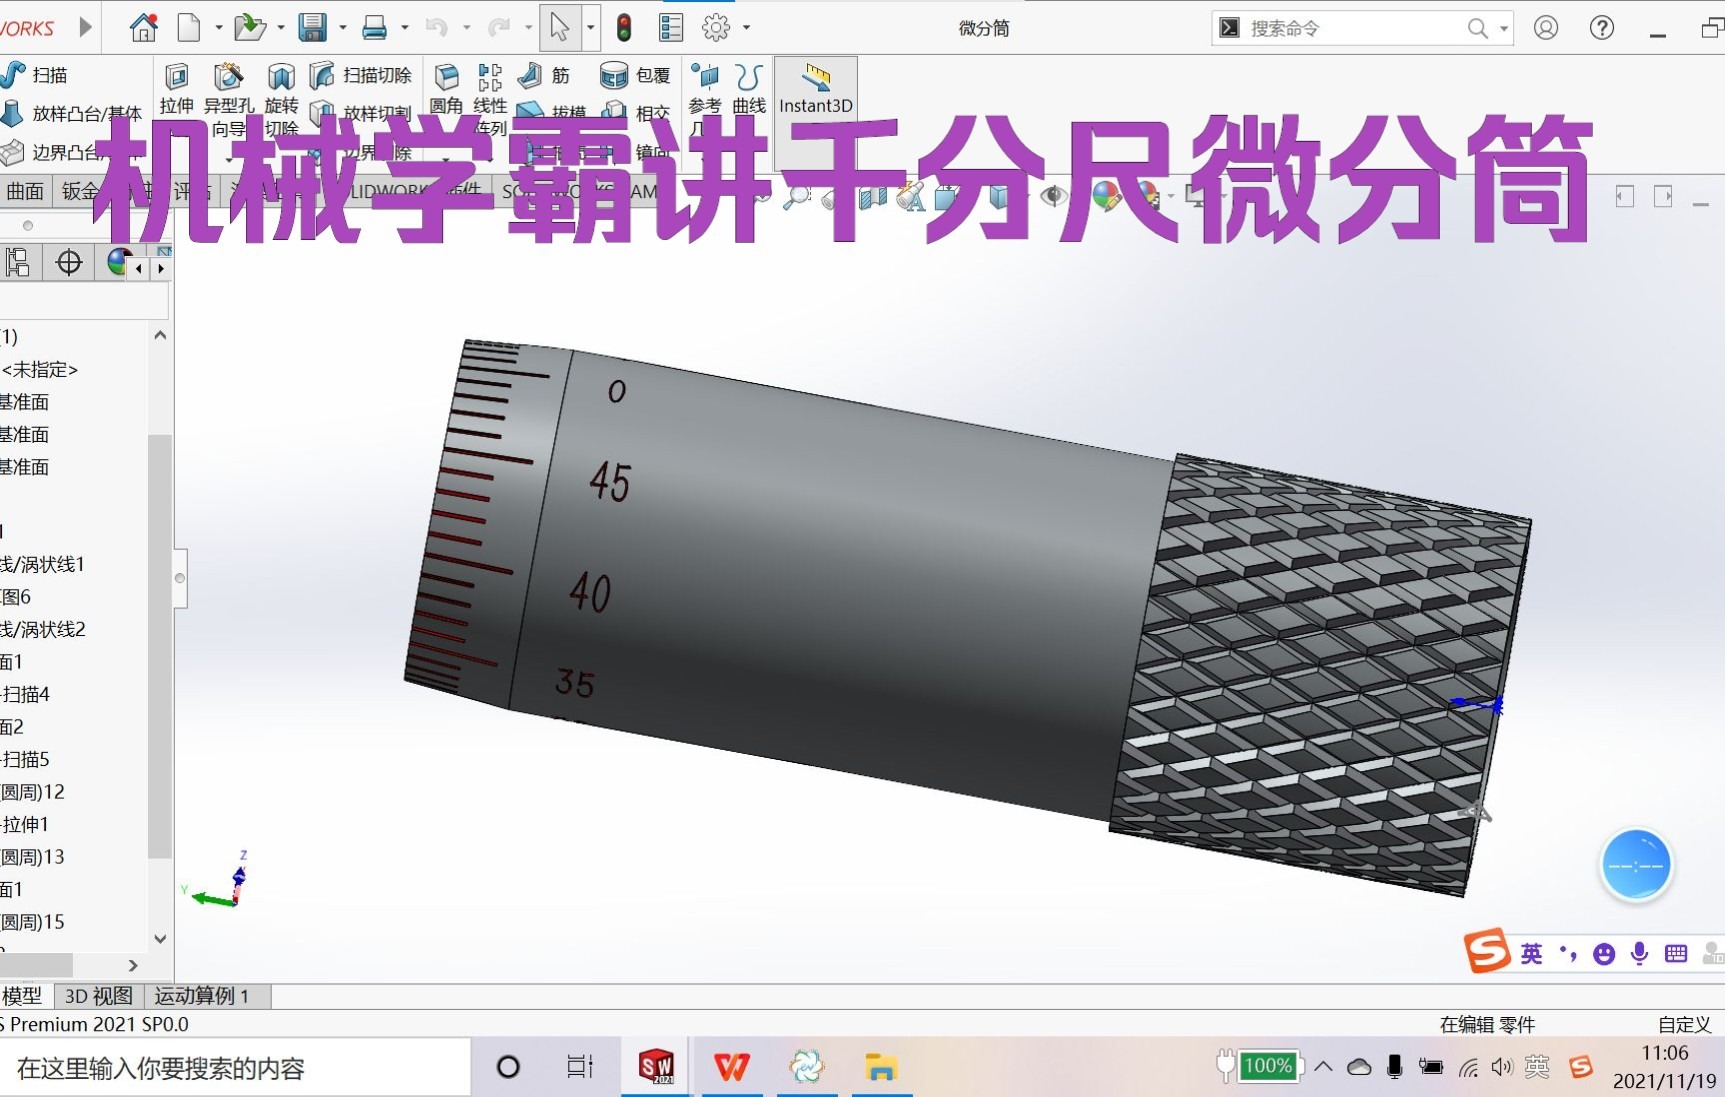Click the 筋 rib feature icon
The image size is (1725, 1097).
528,75
